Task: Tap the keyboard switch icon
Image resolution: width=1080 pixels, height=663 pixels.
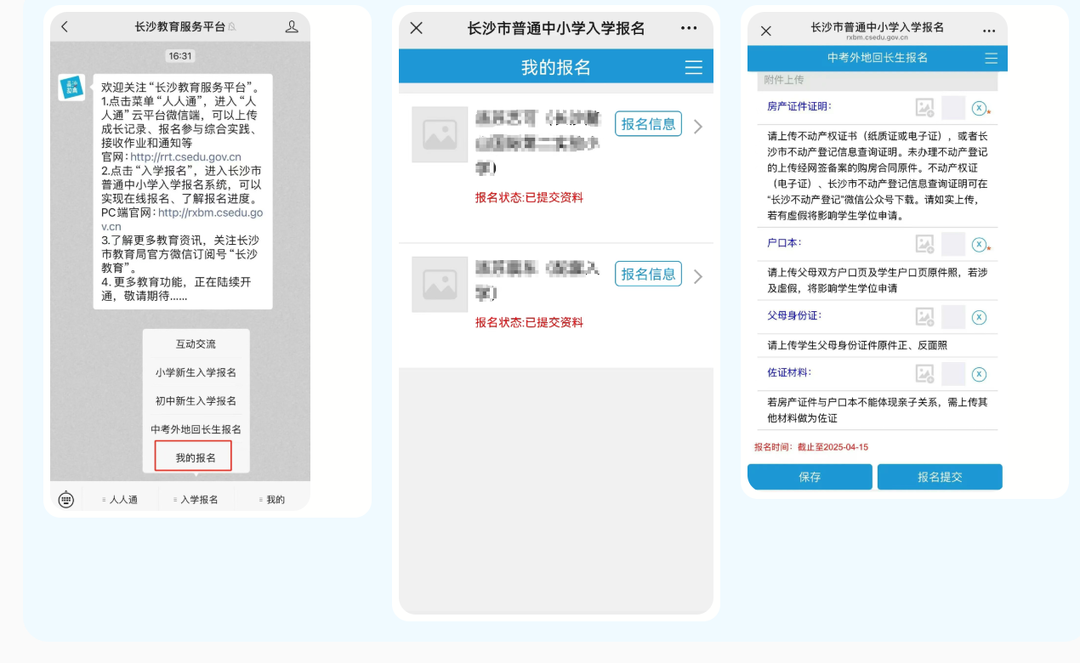Action: 66,499
